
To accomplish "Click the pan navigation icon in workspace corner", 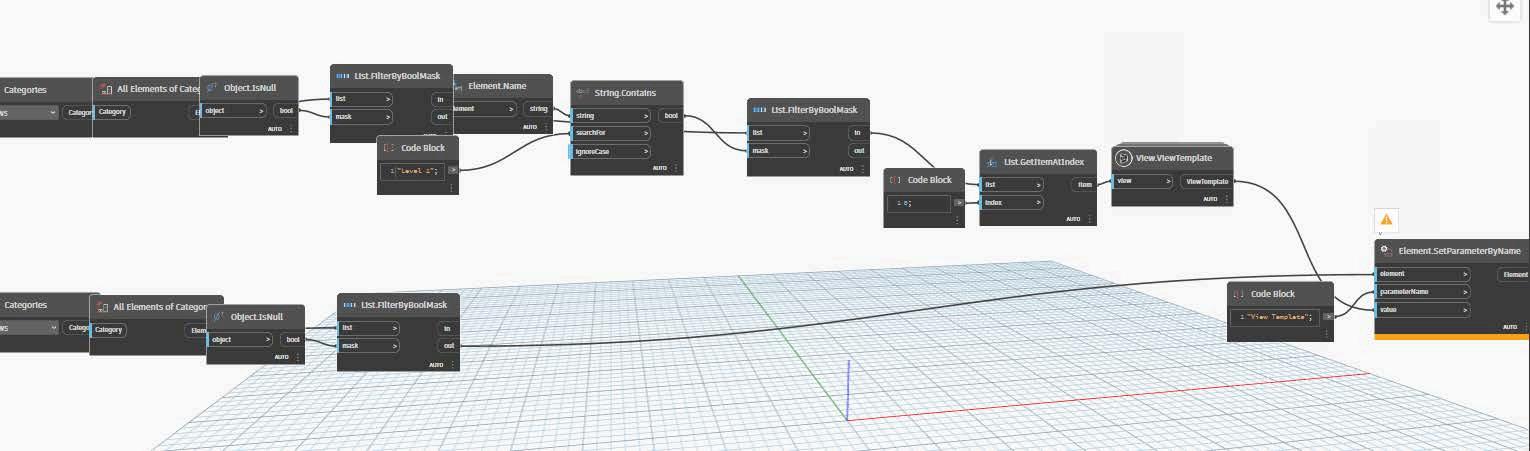I will click(x=1505, y=6).
